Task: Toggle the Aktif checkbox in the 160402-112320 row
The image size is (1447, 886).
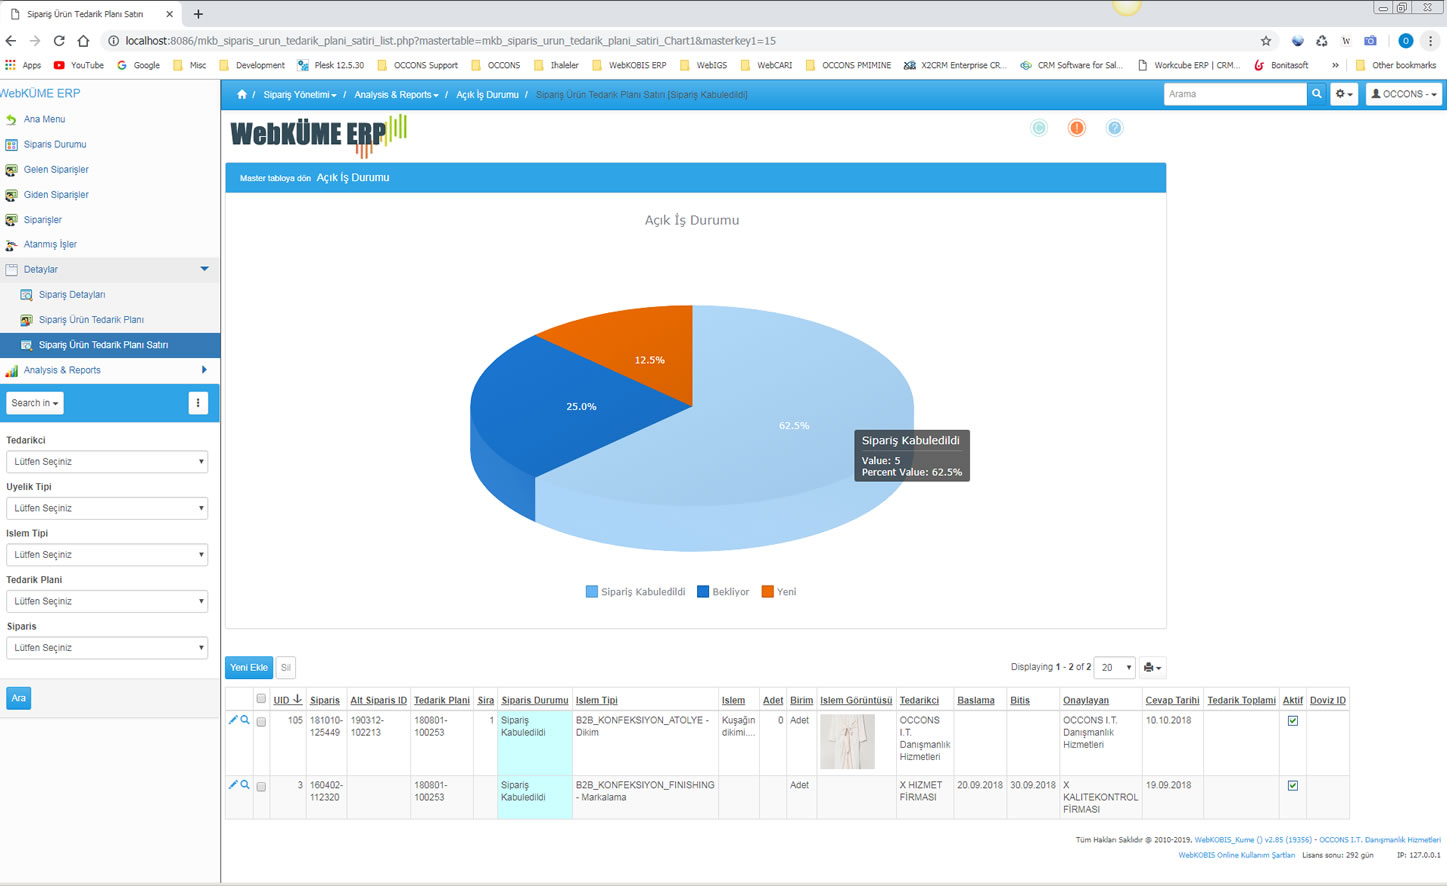Action: click(x=1293, y=786)
